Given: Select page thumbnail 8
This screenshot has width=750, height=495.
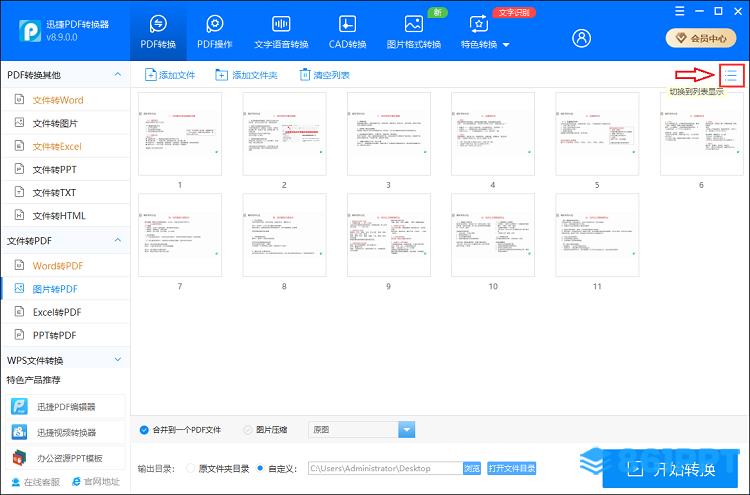Looking at the screenshot, I should click(284, 235).
